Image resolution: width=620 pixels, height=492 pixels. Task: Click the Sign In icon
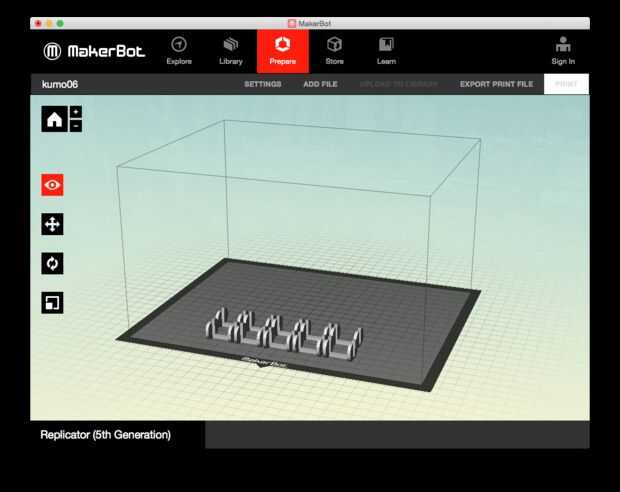click(x=563, y=51)
